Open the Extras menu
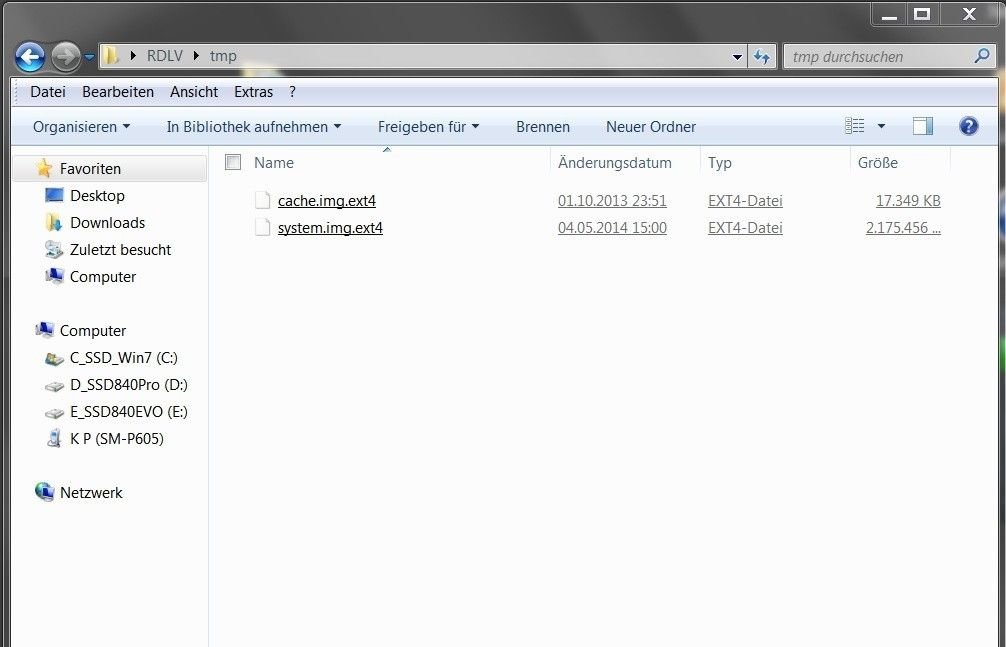 click(253, 92)
